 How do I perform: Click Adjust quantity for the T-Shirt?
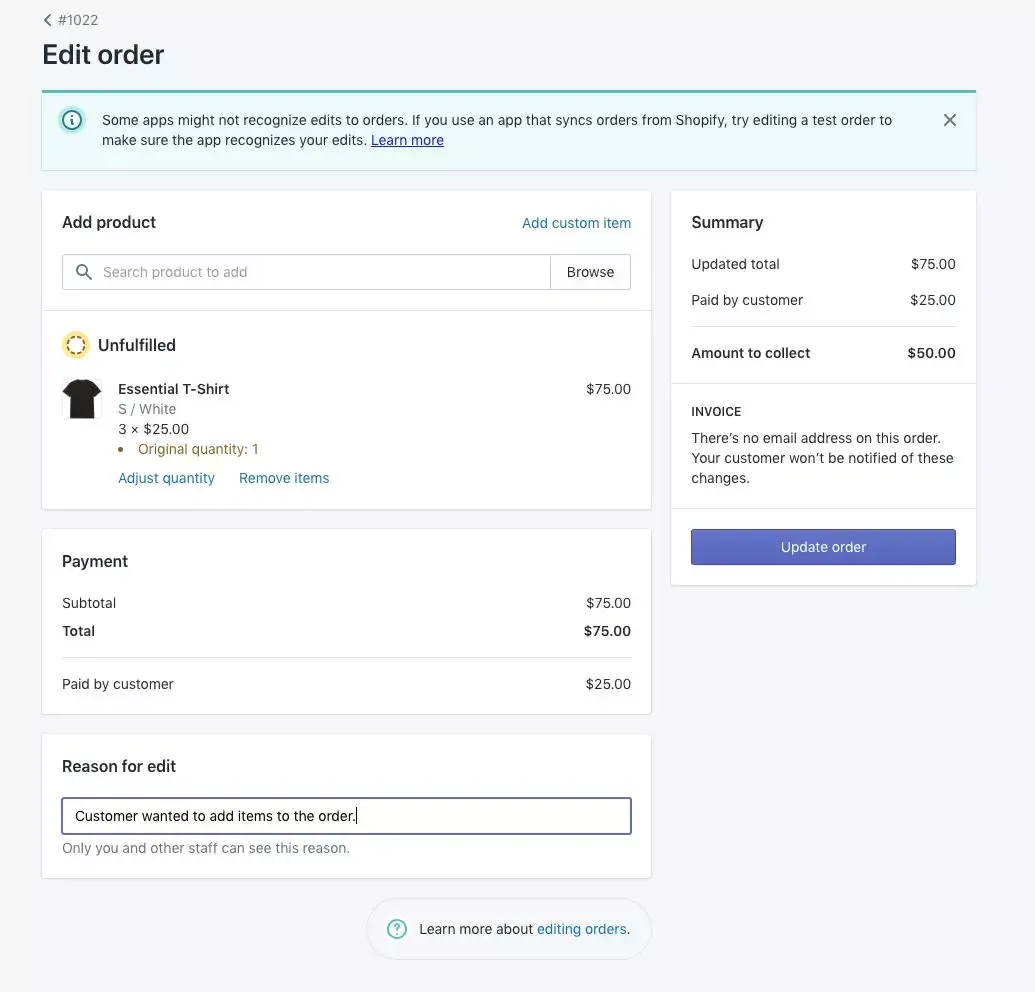(x=166, y=478)
